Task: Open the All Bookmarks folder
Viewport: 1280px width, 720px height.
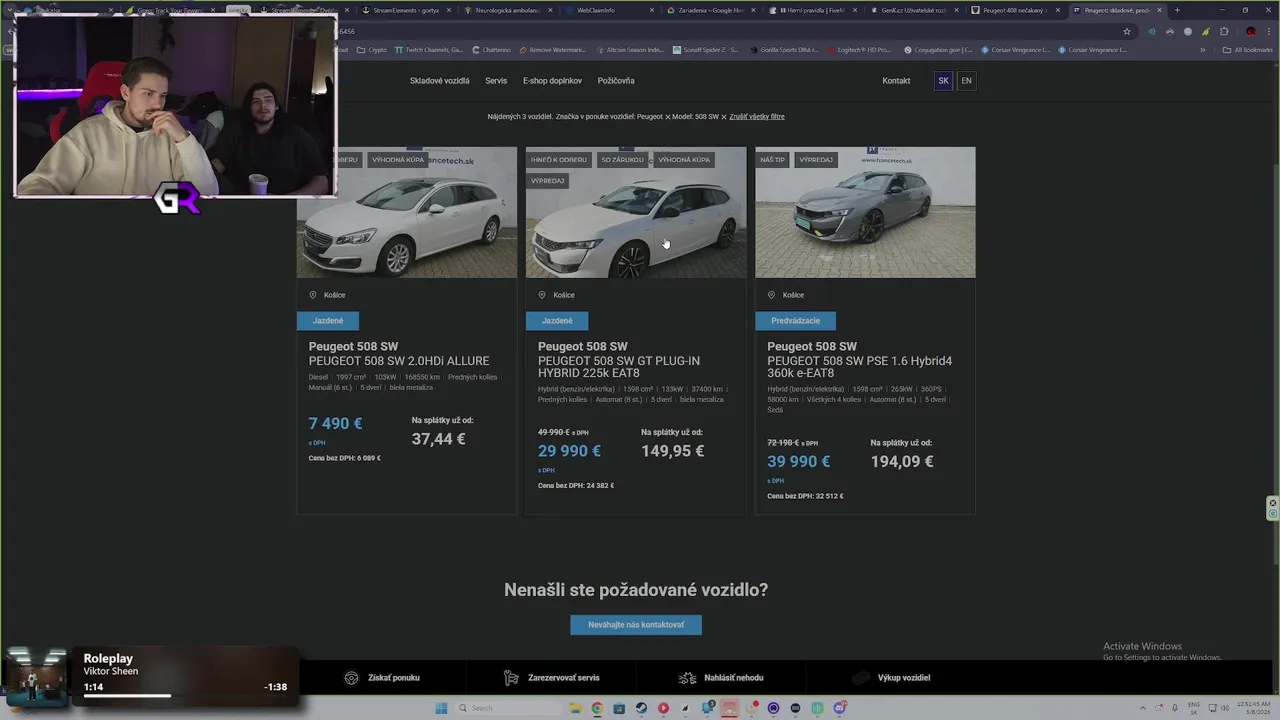Action: pyautogui.click(x=1248, y=49)
